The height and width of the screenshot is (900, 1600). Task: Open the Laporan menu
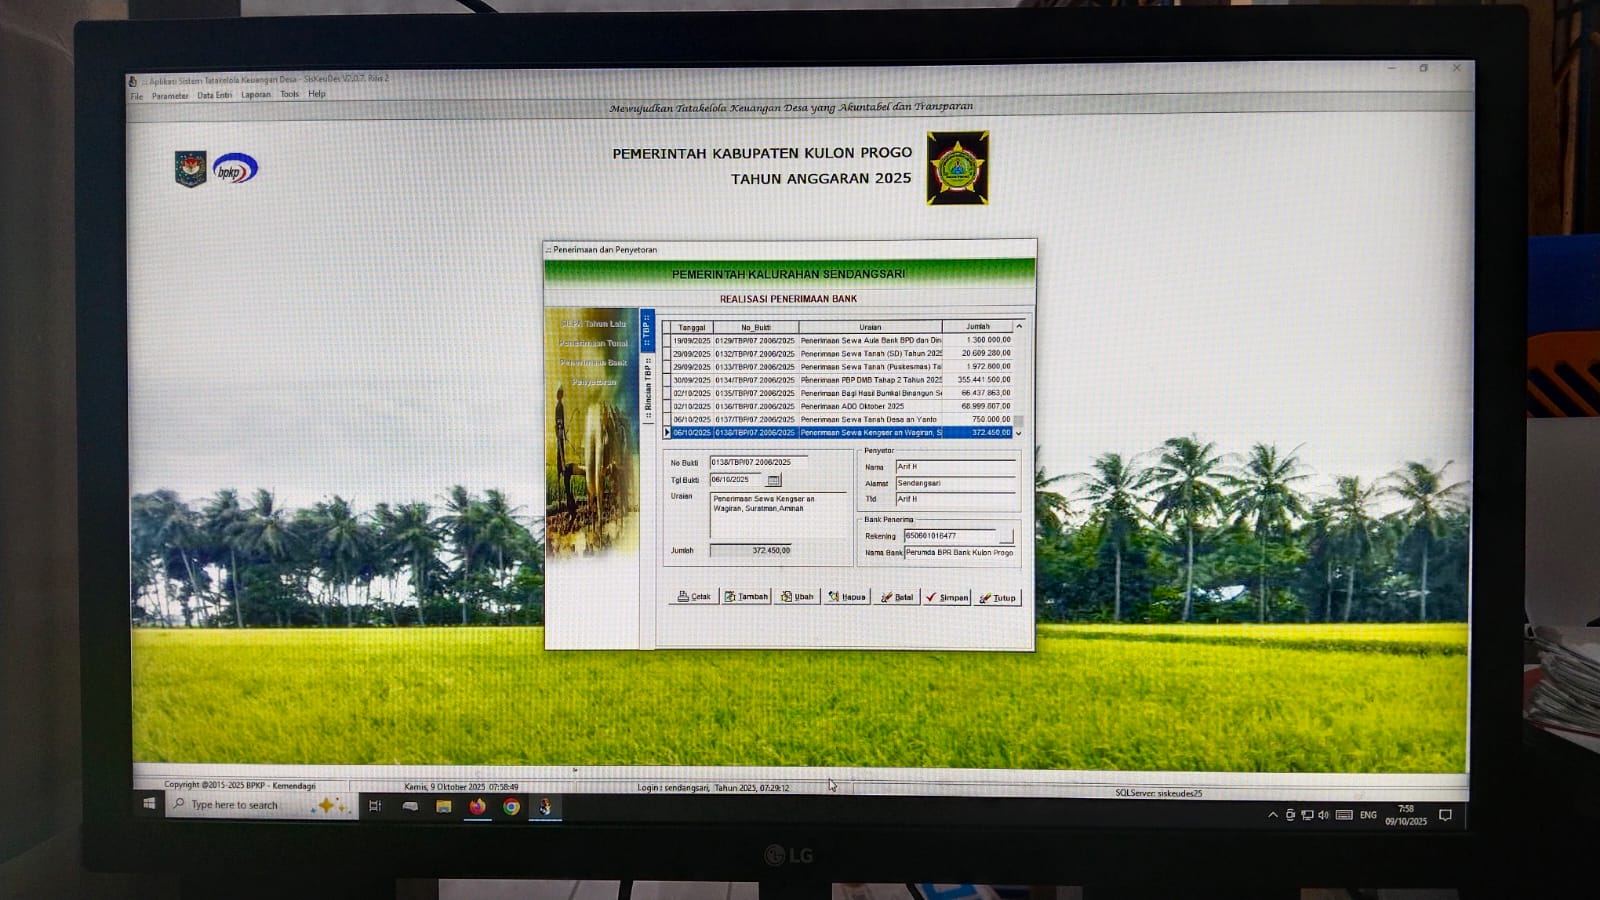(256, 95)
